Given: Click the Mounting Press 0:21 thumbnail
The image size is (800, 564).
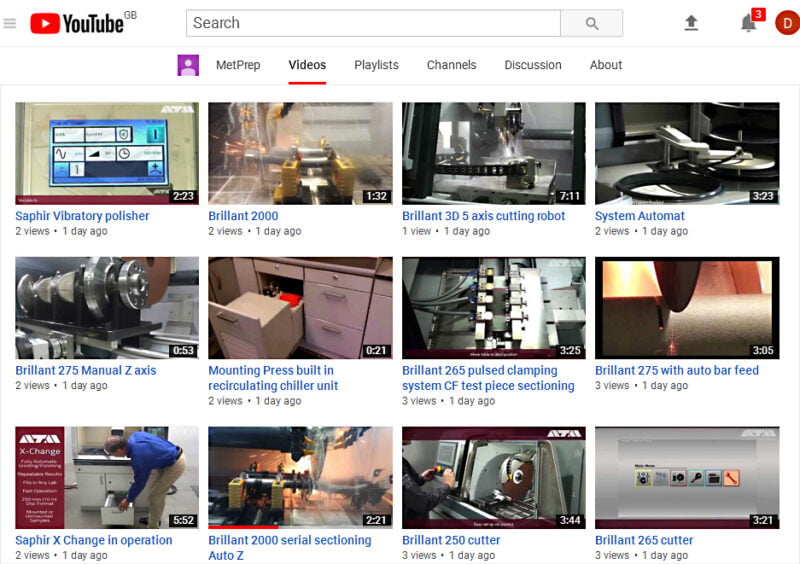Looking at the screenshot, I should click(x=301, y=308).
